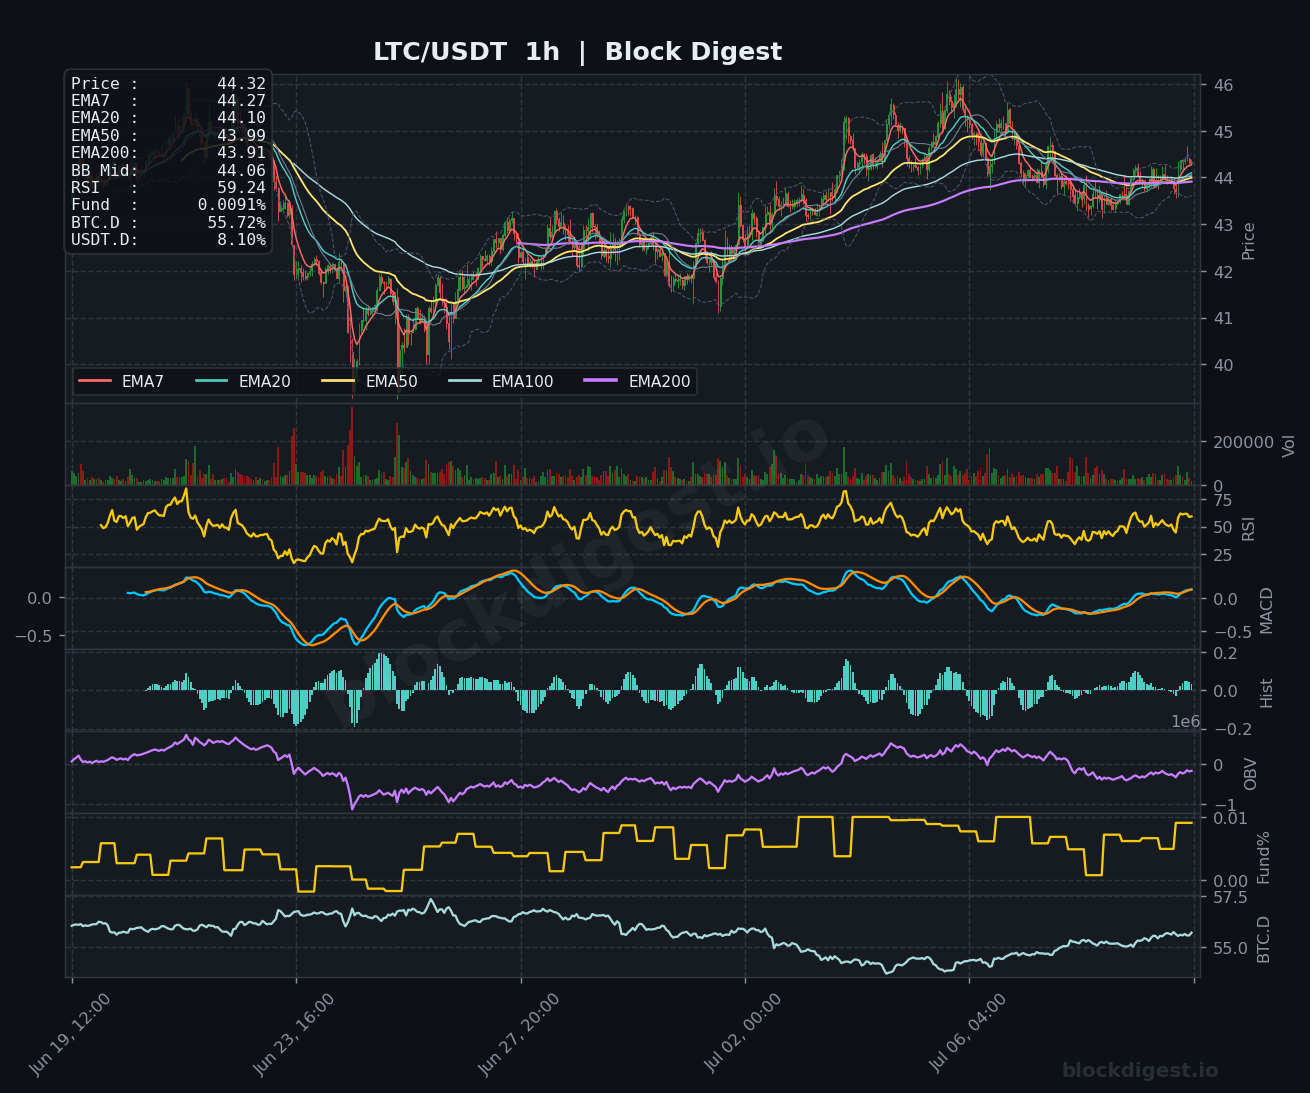Click the RSI panel axis label

(1248, 529)
